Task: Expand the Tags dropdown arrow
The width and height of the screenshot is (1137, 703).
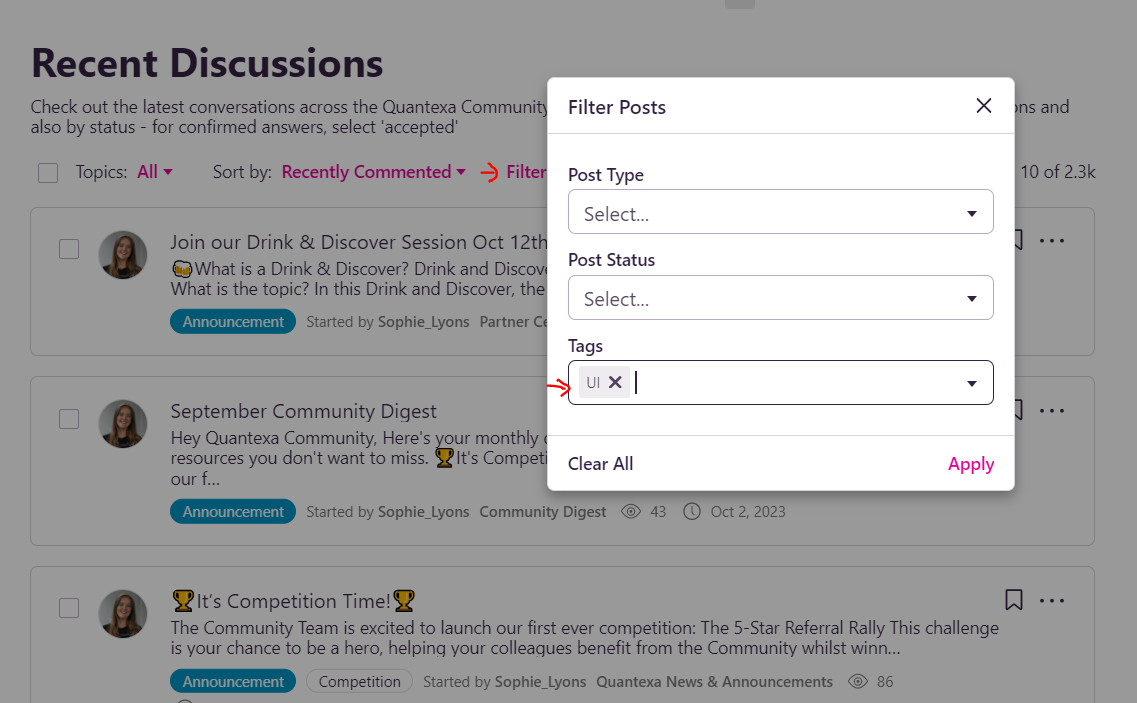Action: point(972,383)
